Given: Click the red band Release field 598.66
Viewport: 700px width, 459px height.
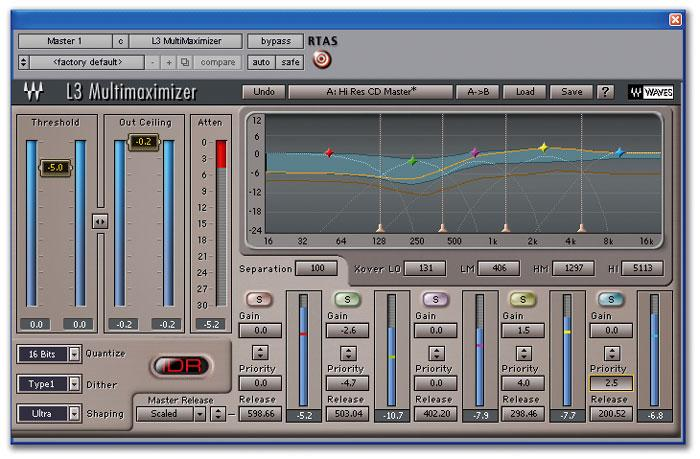Looking at the screenshot, I should coord(261,414).
